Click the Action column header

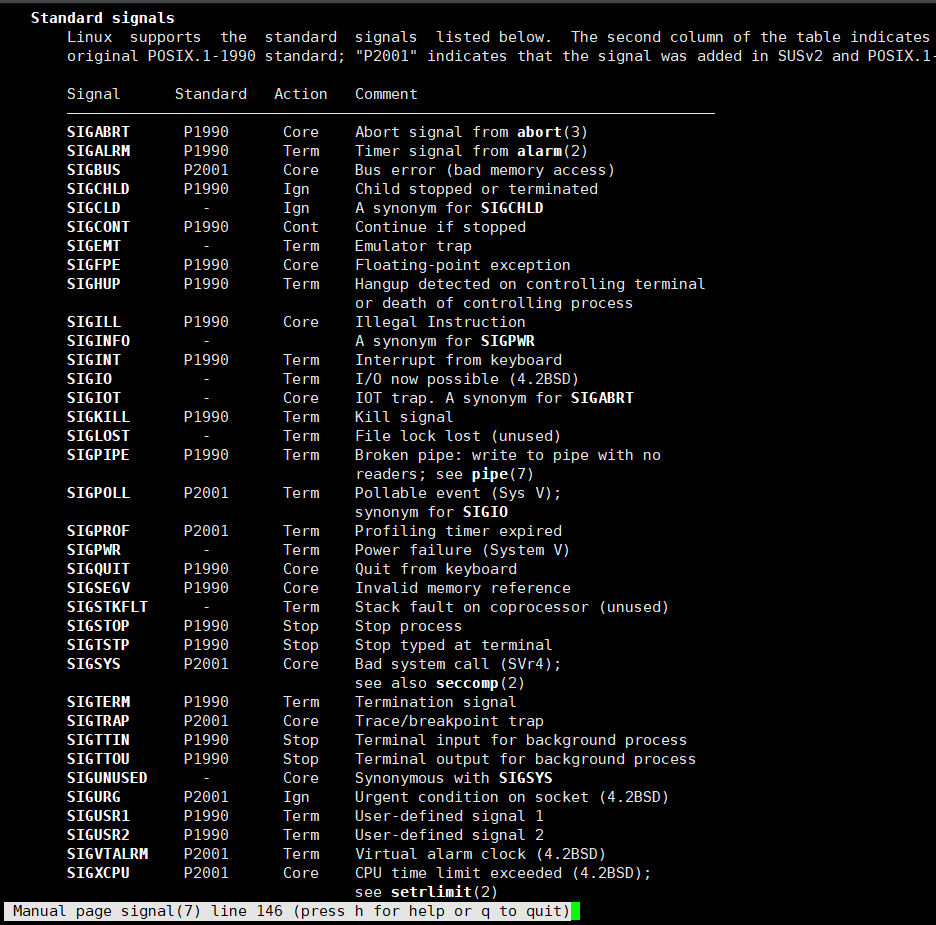coord(300,93)
